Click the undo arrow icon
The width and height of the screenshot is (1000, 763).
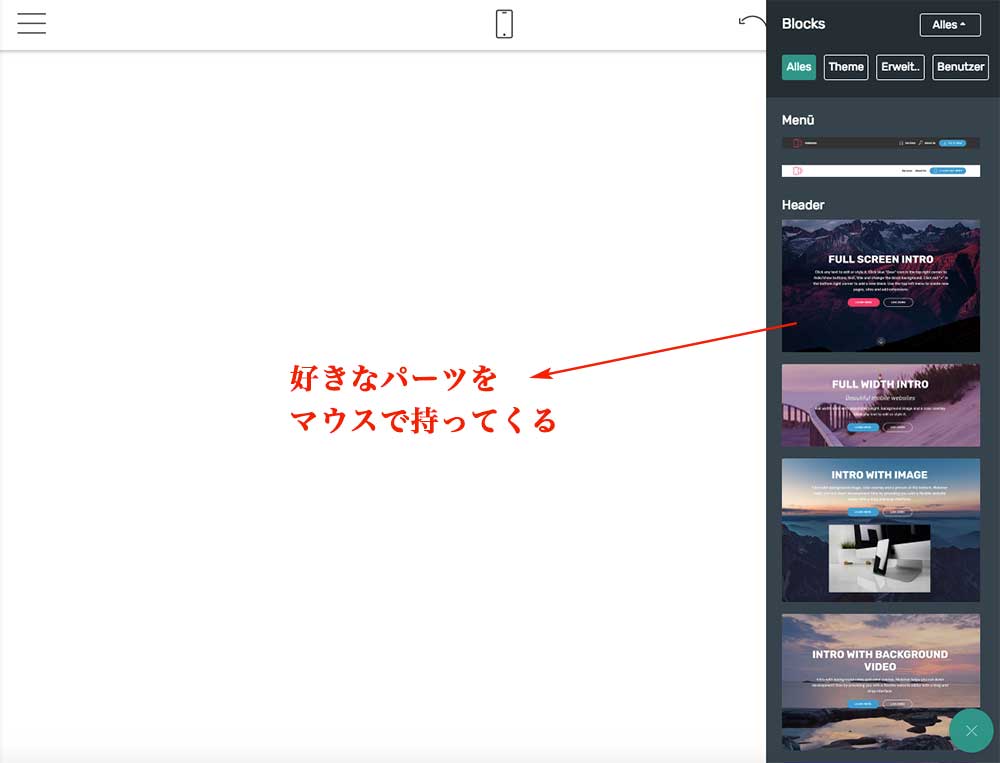tap(752, 21)
